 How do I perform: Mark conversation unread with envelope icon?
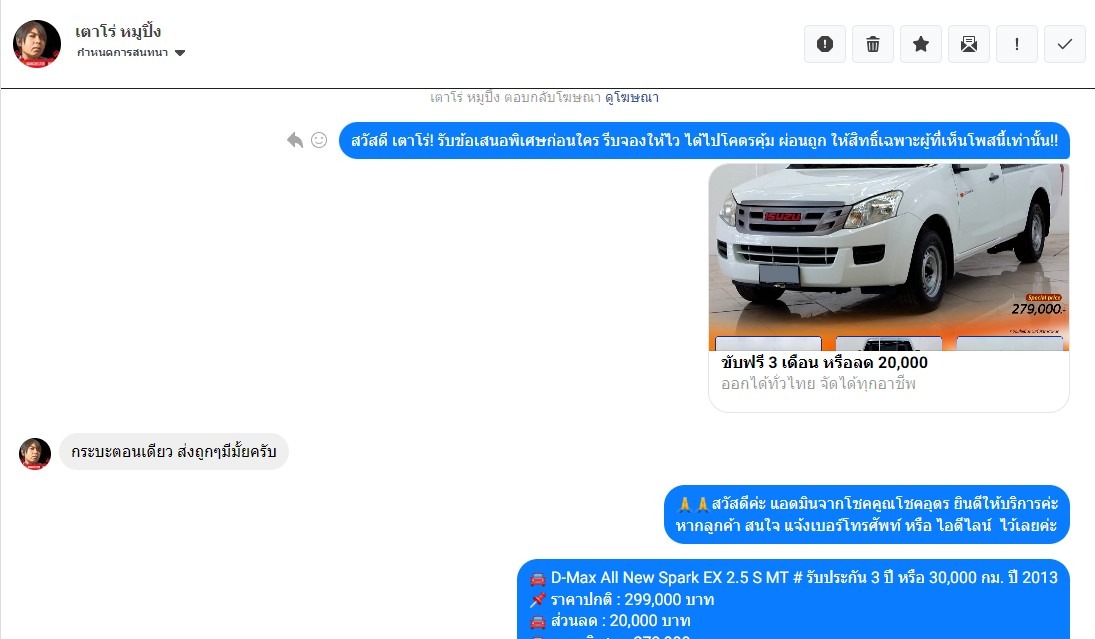click(969, 44)
